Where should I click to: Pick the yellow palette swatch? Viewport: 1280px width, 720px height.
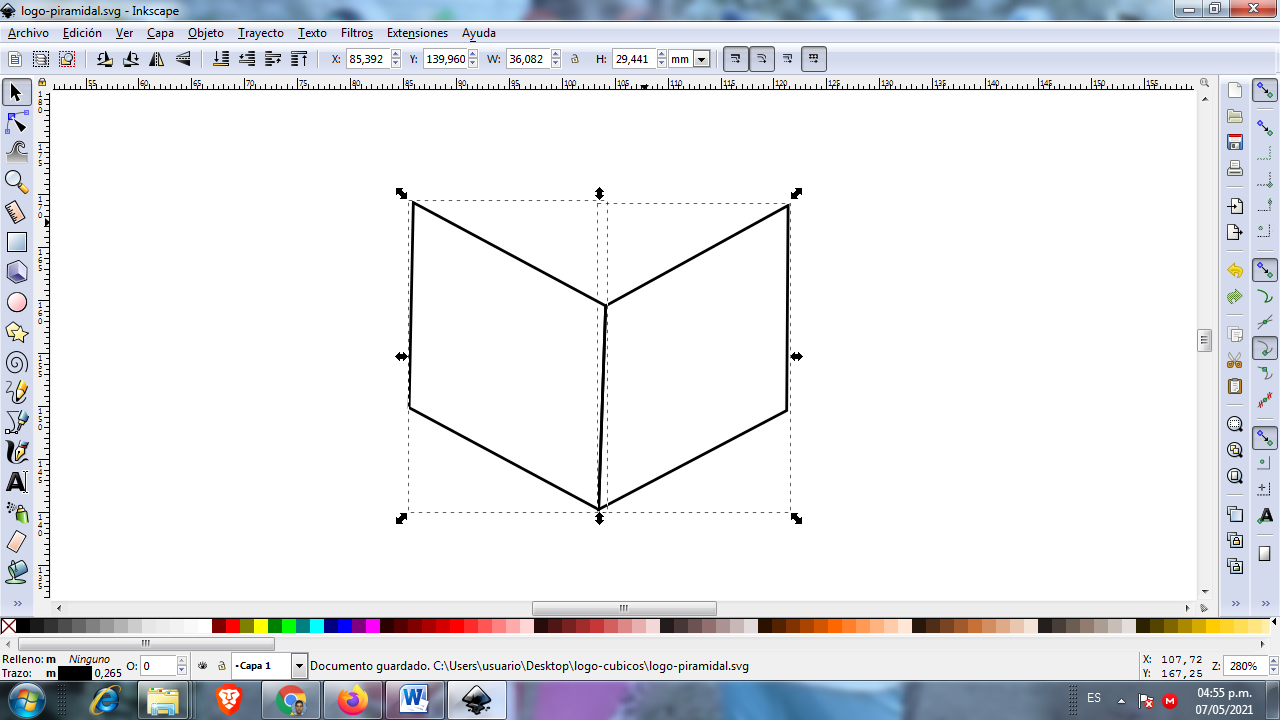[260, 626]
